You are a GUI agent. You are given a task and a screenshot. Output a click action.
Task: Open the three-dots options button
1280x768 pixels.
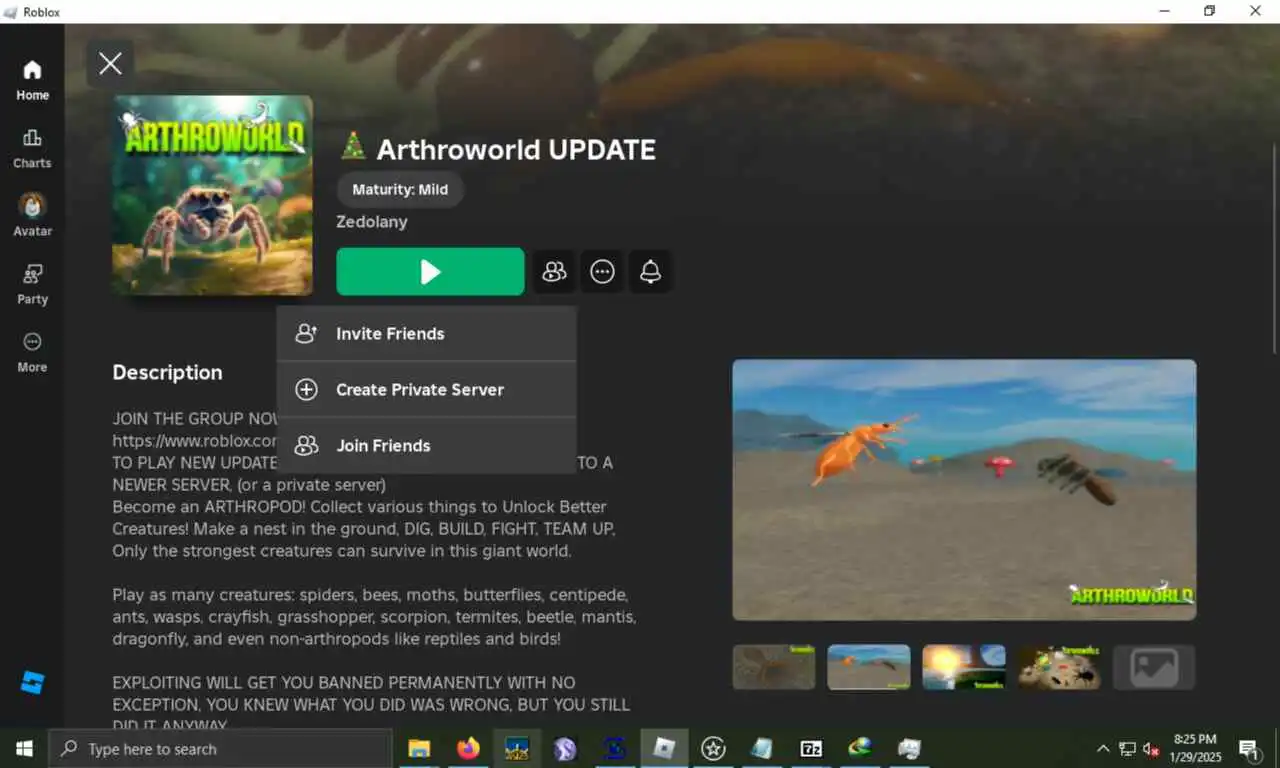(x=602, y=272)
